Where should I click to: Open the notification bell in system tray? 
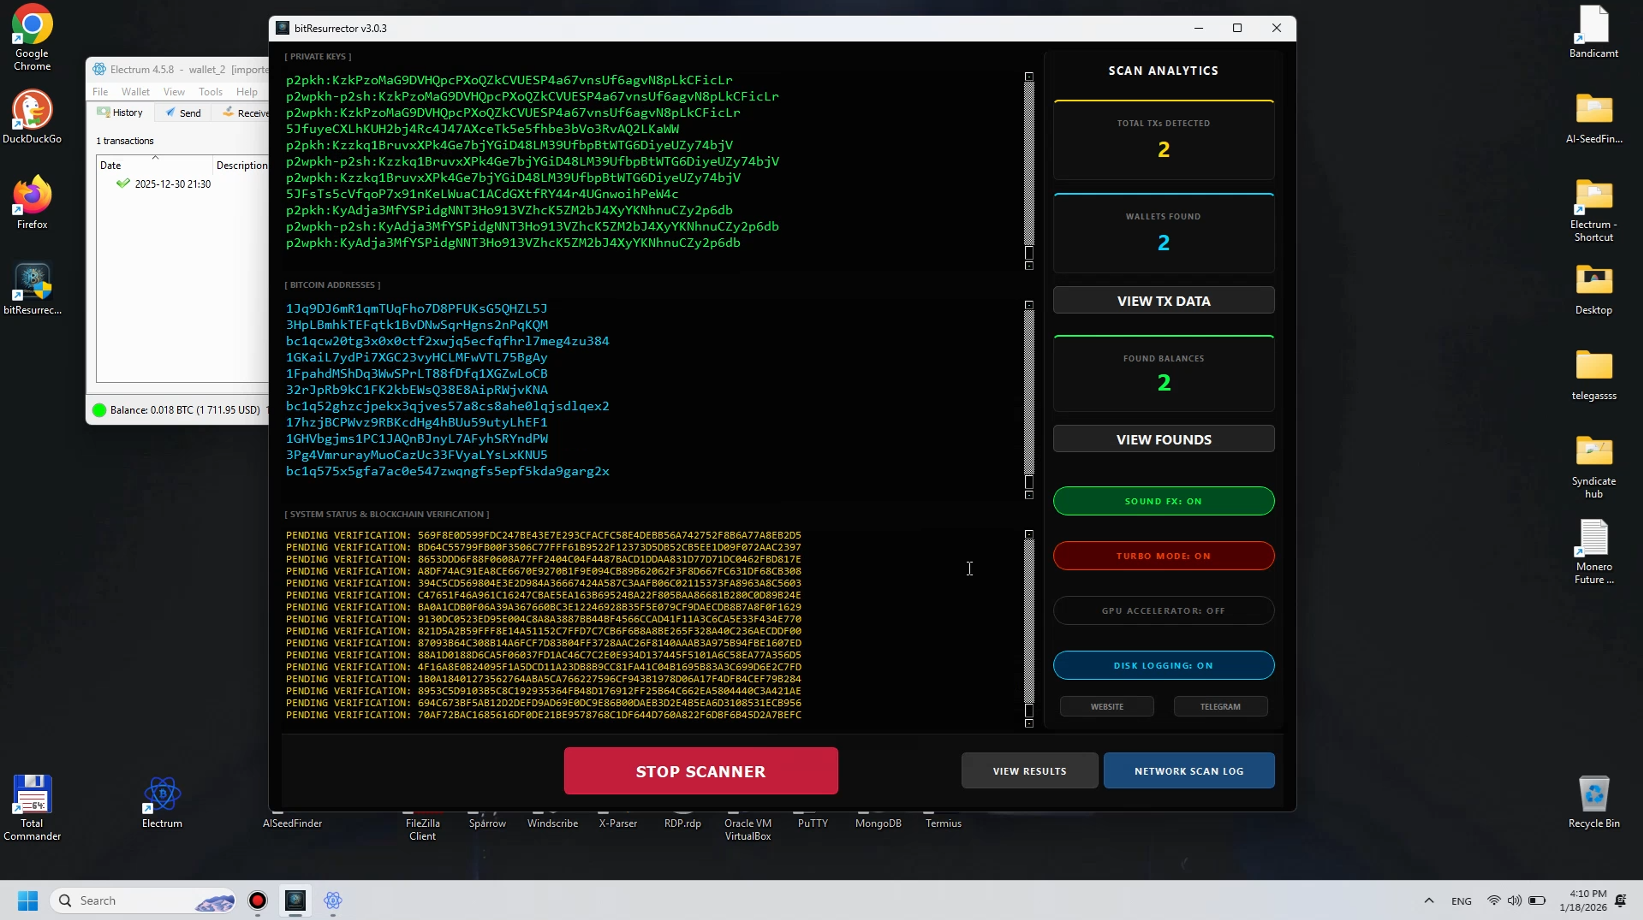1622,900
